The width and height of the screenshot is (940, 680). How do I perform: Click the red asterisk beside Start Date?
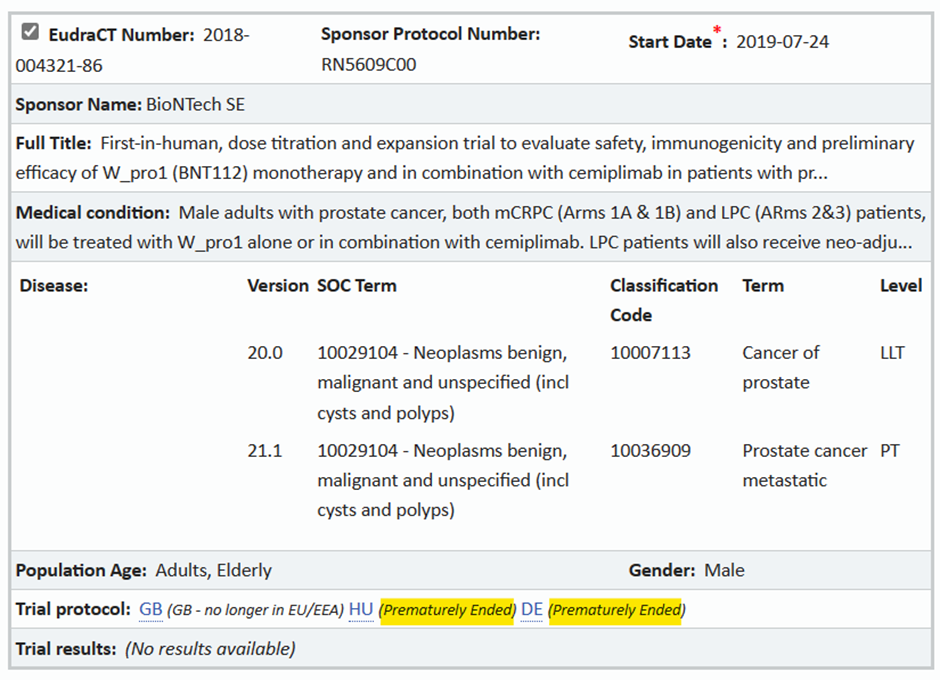(719, 30)
